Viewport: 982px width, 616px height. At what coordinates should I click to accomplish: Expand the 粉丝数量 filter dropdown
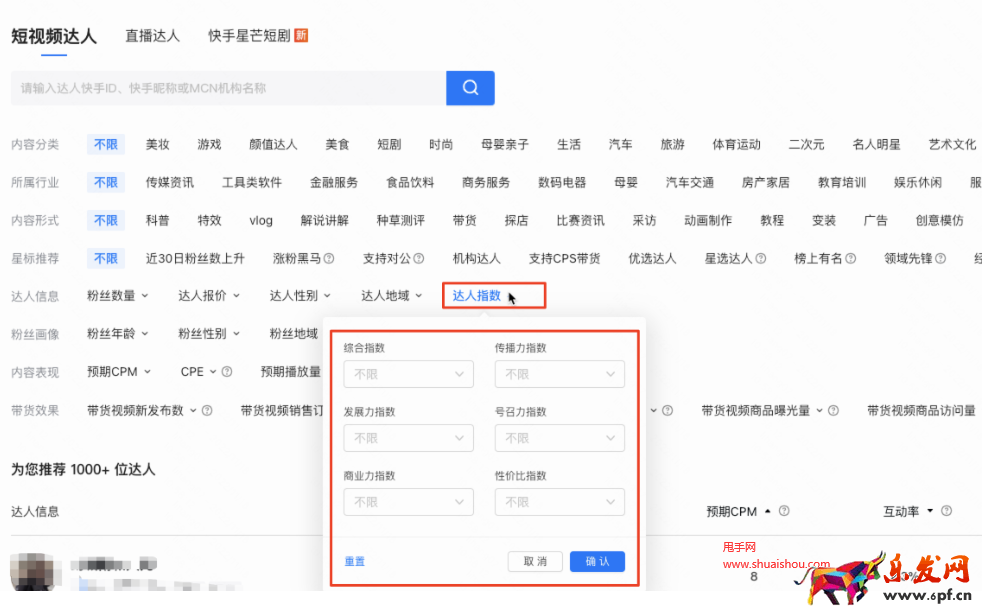coord(112,295)
